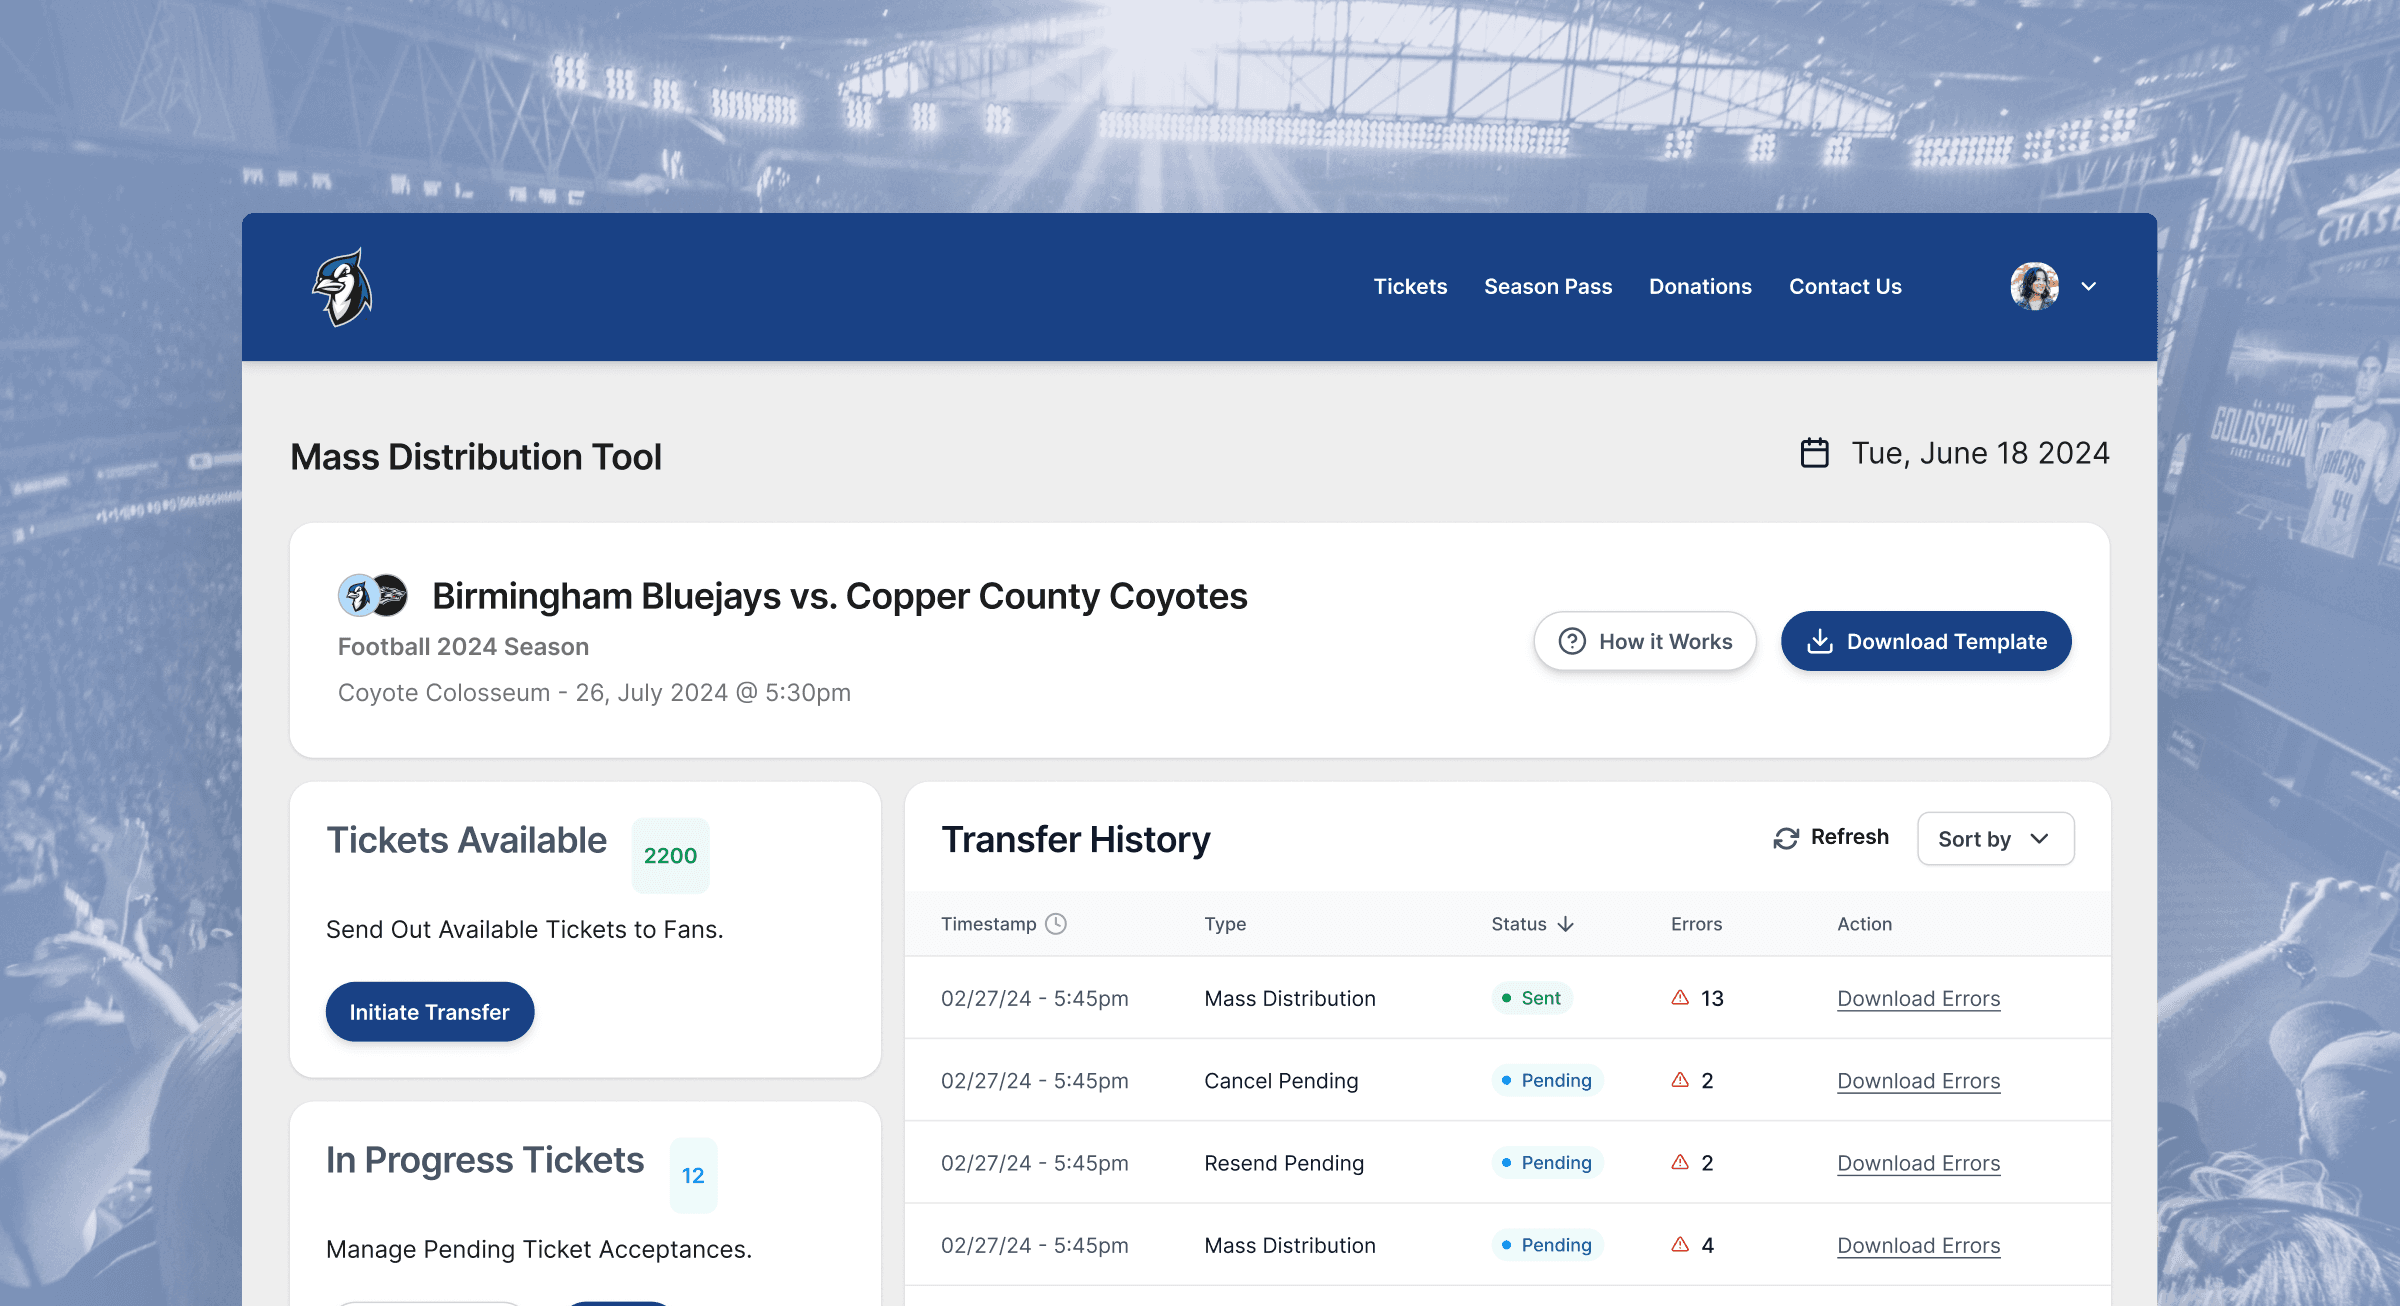Viewport: 2400px width, 1306px height.
Task: Click the circular refresh arrows icon
Action: click(x=1786, y=838)
